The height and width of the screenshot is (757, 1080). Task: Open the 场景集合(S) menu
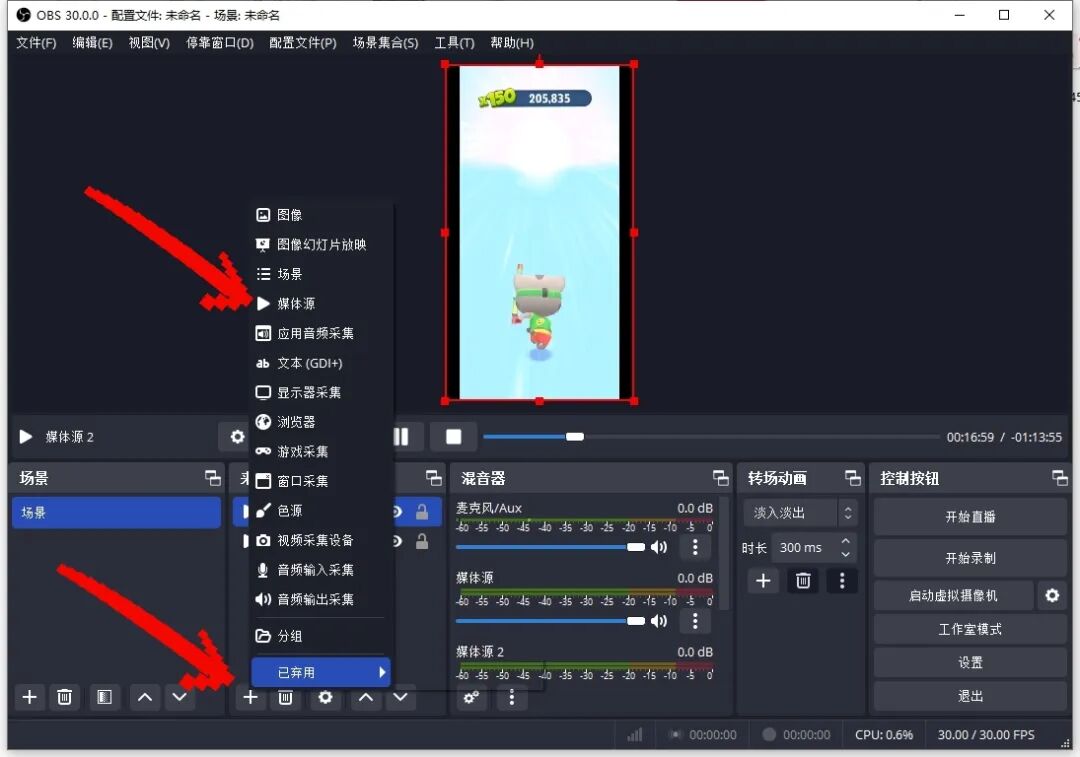(386, 43)
